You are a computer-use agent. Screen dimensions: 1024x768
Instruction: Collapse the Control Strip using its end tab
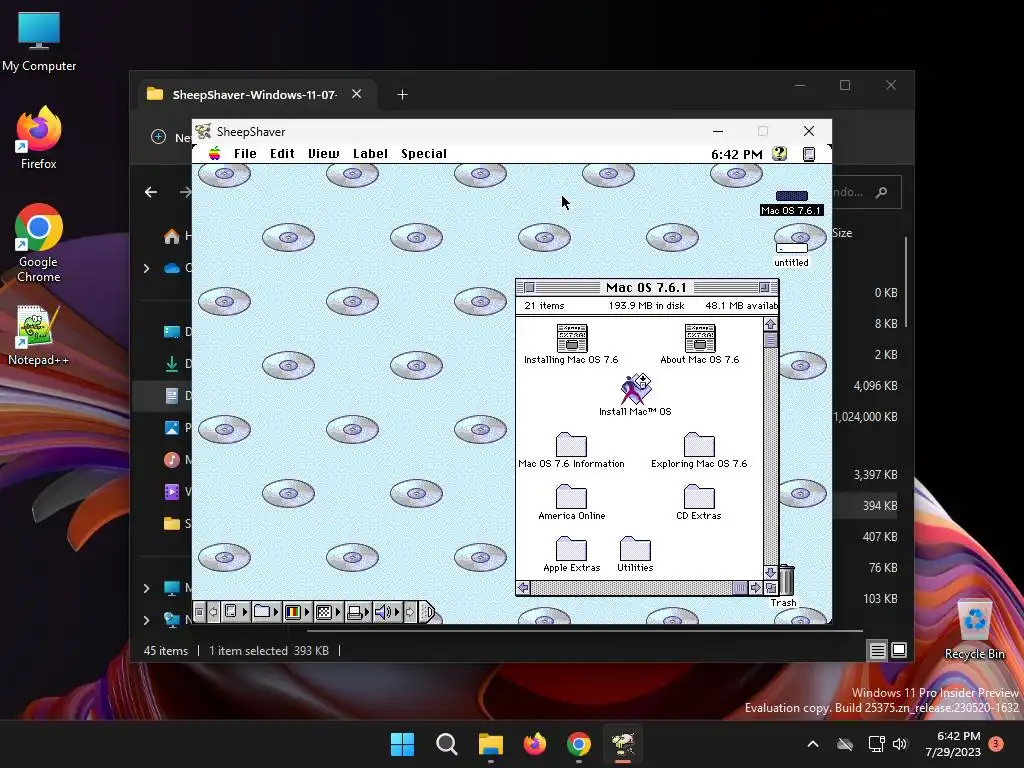pos(426,612)
